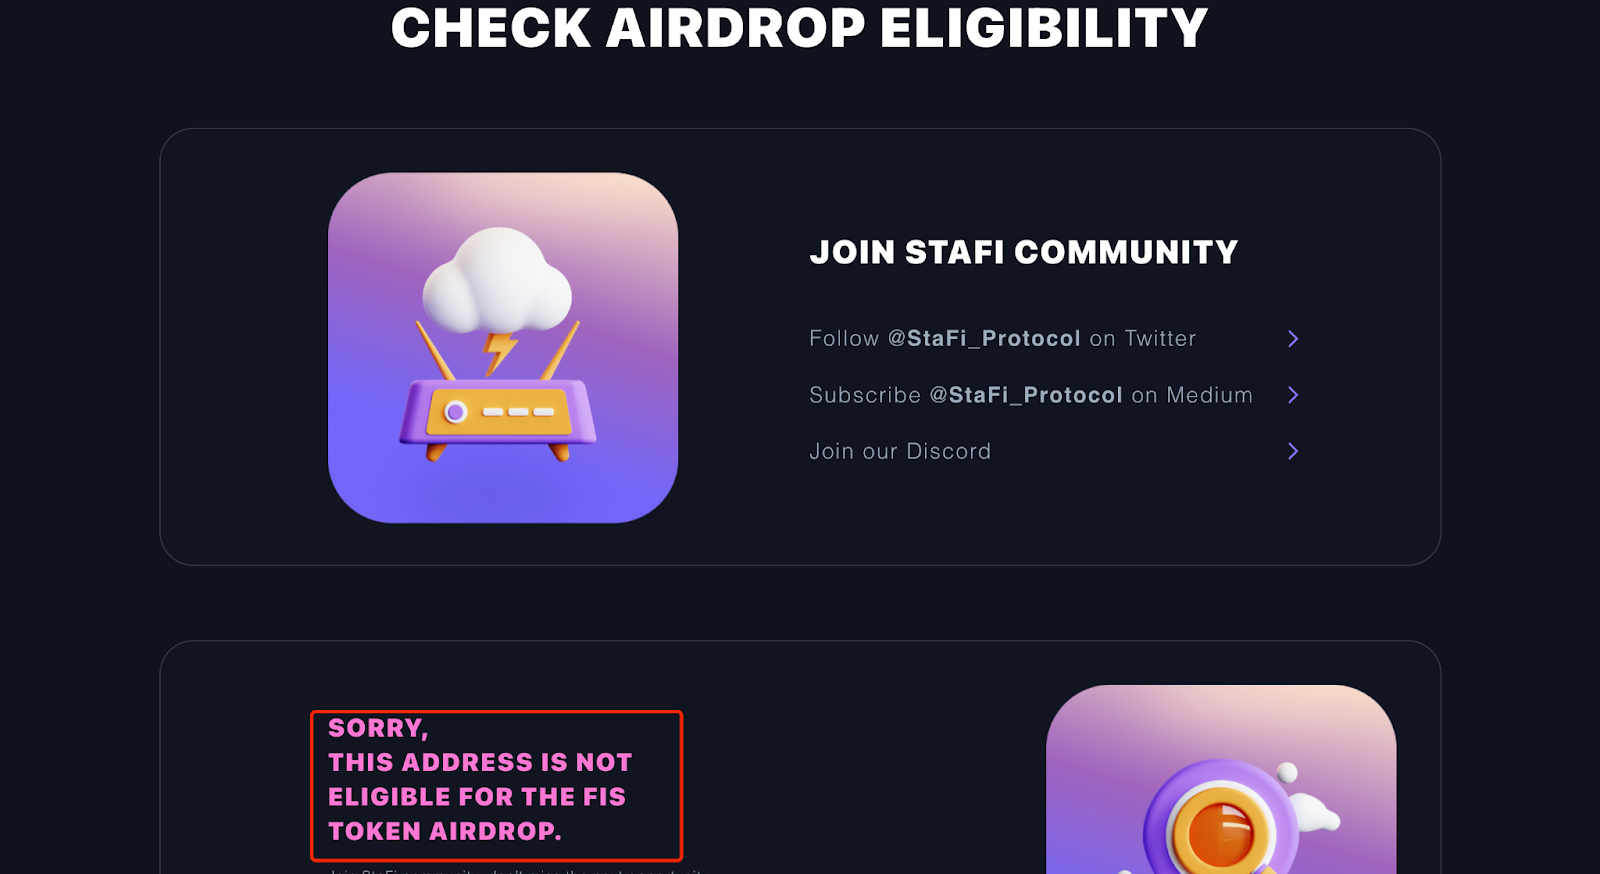Click the white cloud in router illustration
The width and height of the screenshot is (1600, 874).
tap(497, 281)
